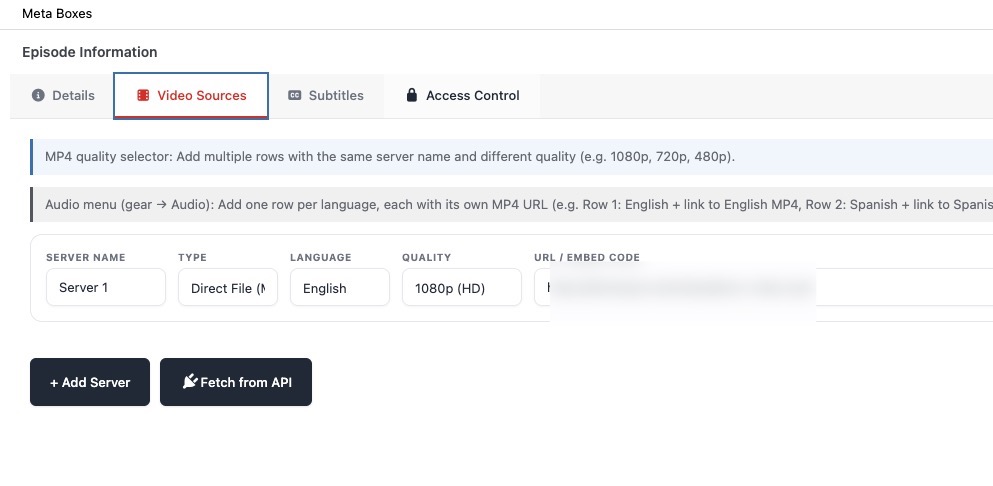Switch to the Details tab label
Screen dimensions: 993x486
[x=73, y=96]
